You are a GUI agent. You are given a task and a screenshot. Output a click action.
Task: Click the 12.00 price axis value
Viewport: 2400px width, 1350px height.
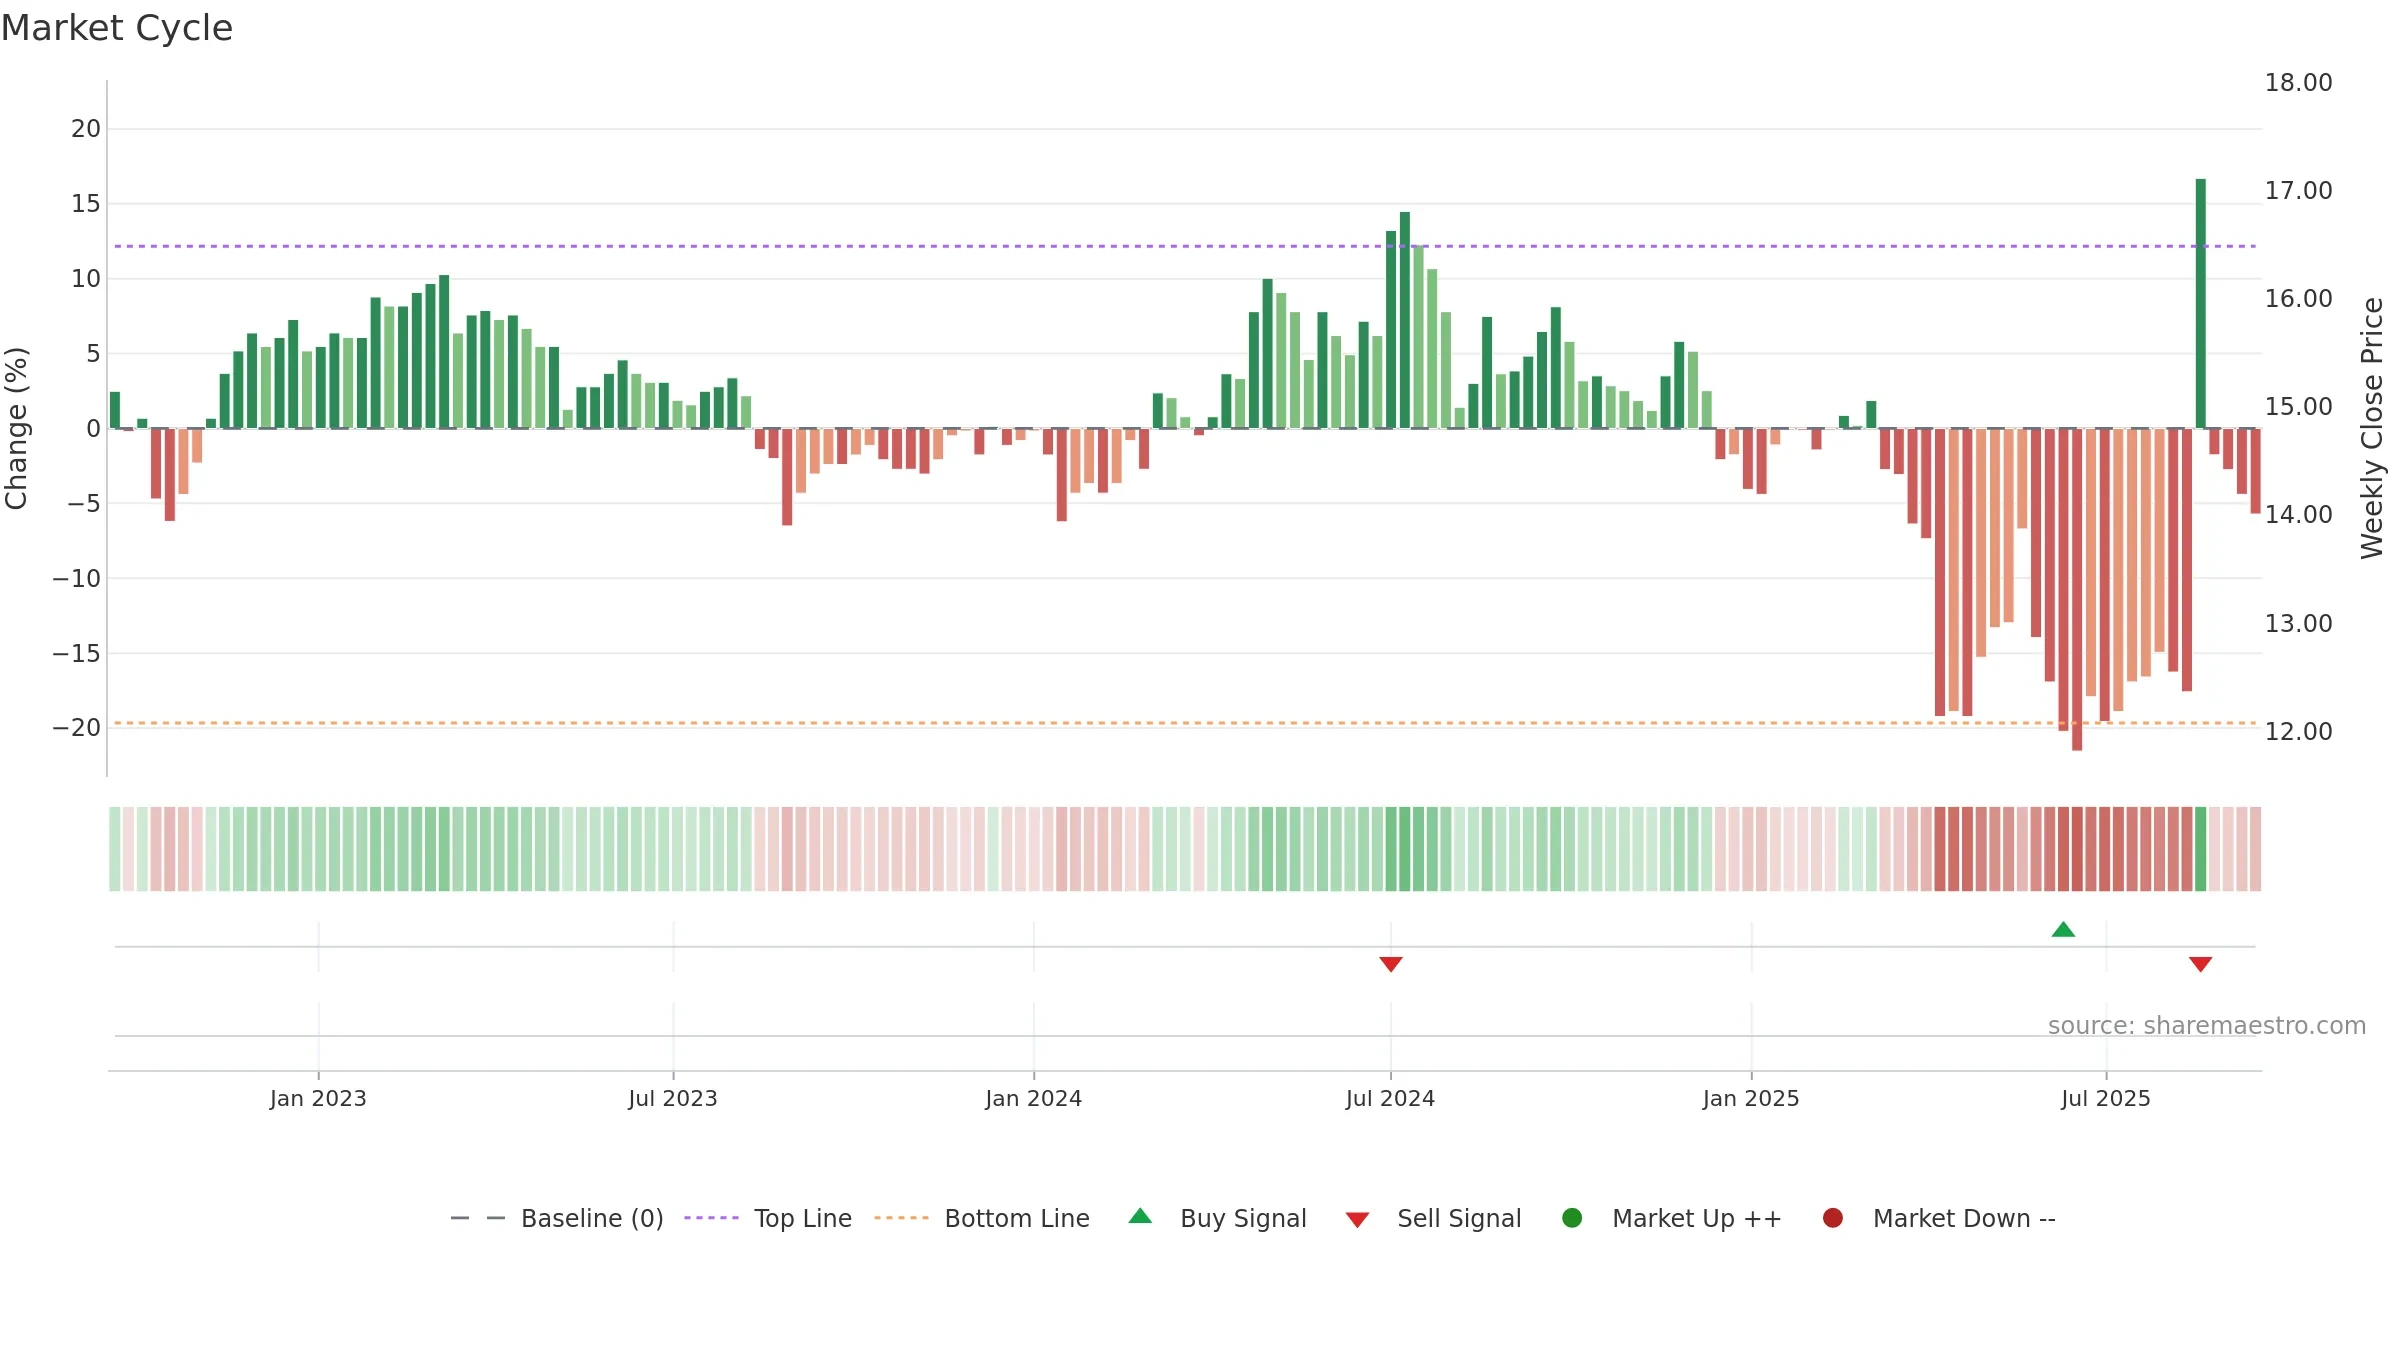coord(2299,732)
